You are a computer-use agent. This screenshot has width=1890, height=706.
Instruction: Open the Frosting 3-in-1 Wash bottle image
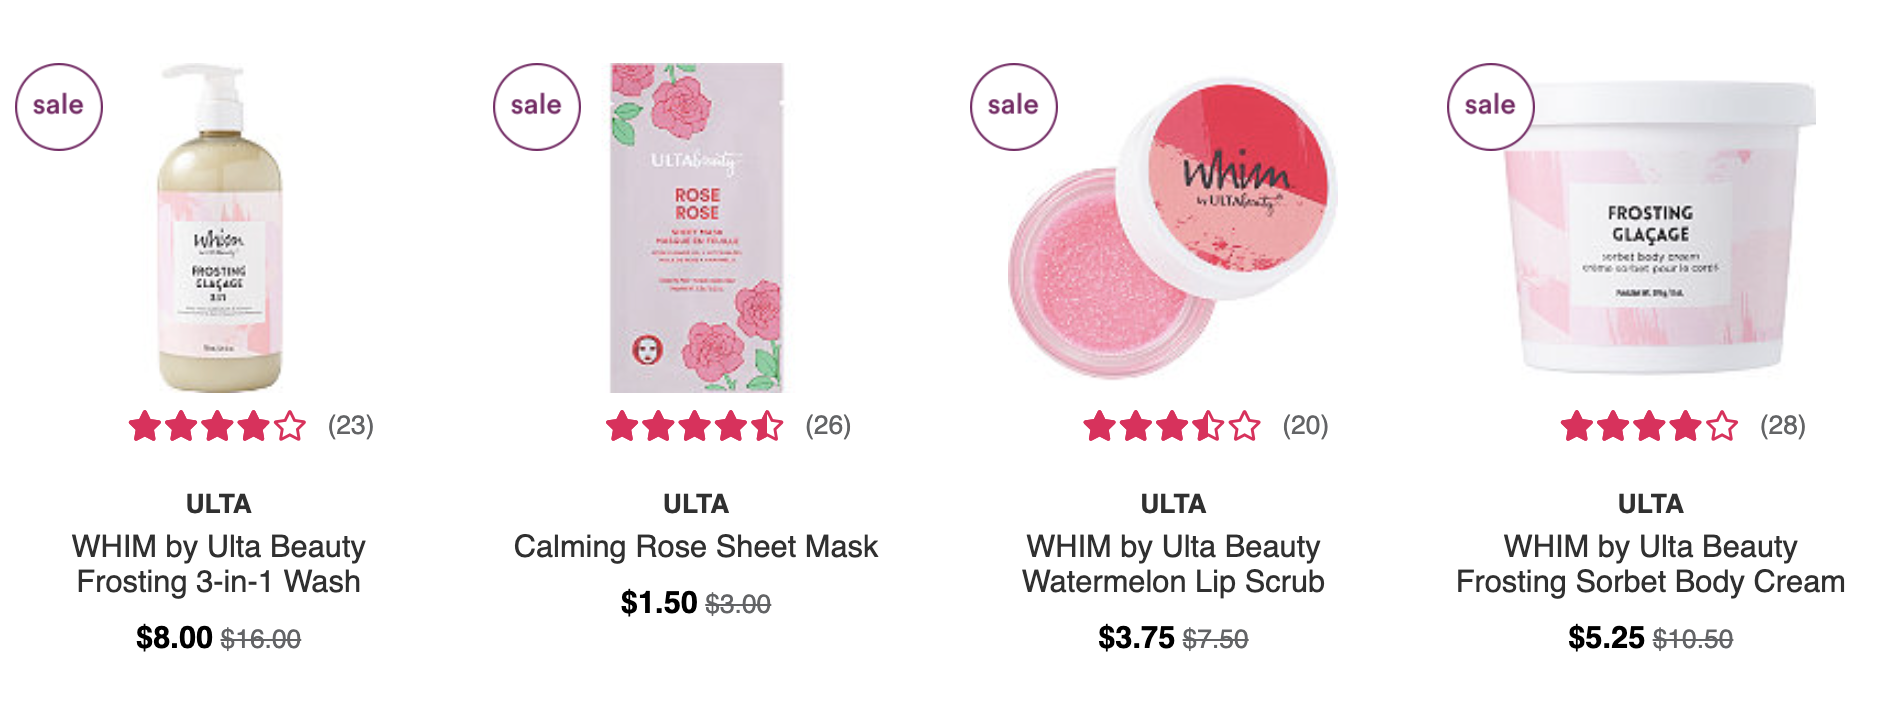[x=220, y=228]
